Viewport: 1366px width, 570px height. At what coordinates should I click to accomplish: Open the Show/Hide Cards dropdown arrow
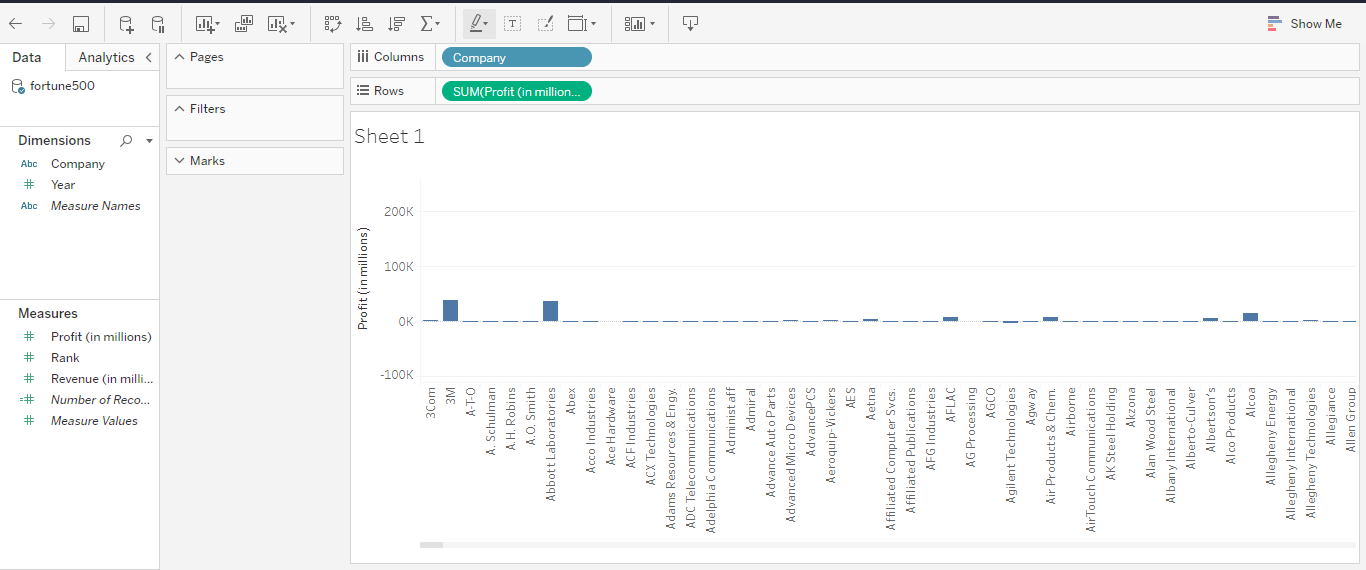coord(652,24)
